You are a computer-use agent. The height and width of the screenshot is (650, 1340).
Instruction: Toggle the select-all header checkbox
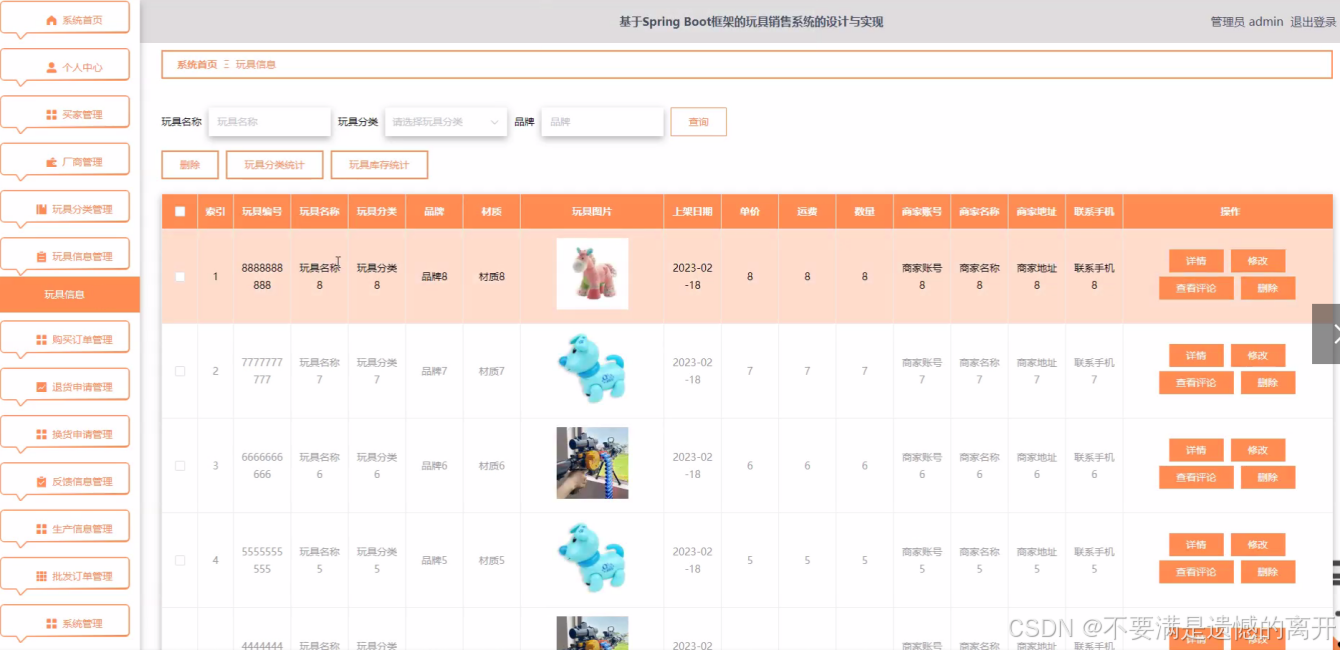click(x=180, y=212)
